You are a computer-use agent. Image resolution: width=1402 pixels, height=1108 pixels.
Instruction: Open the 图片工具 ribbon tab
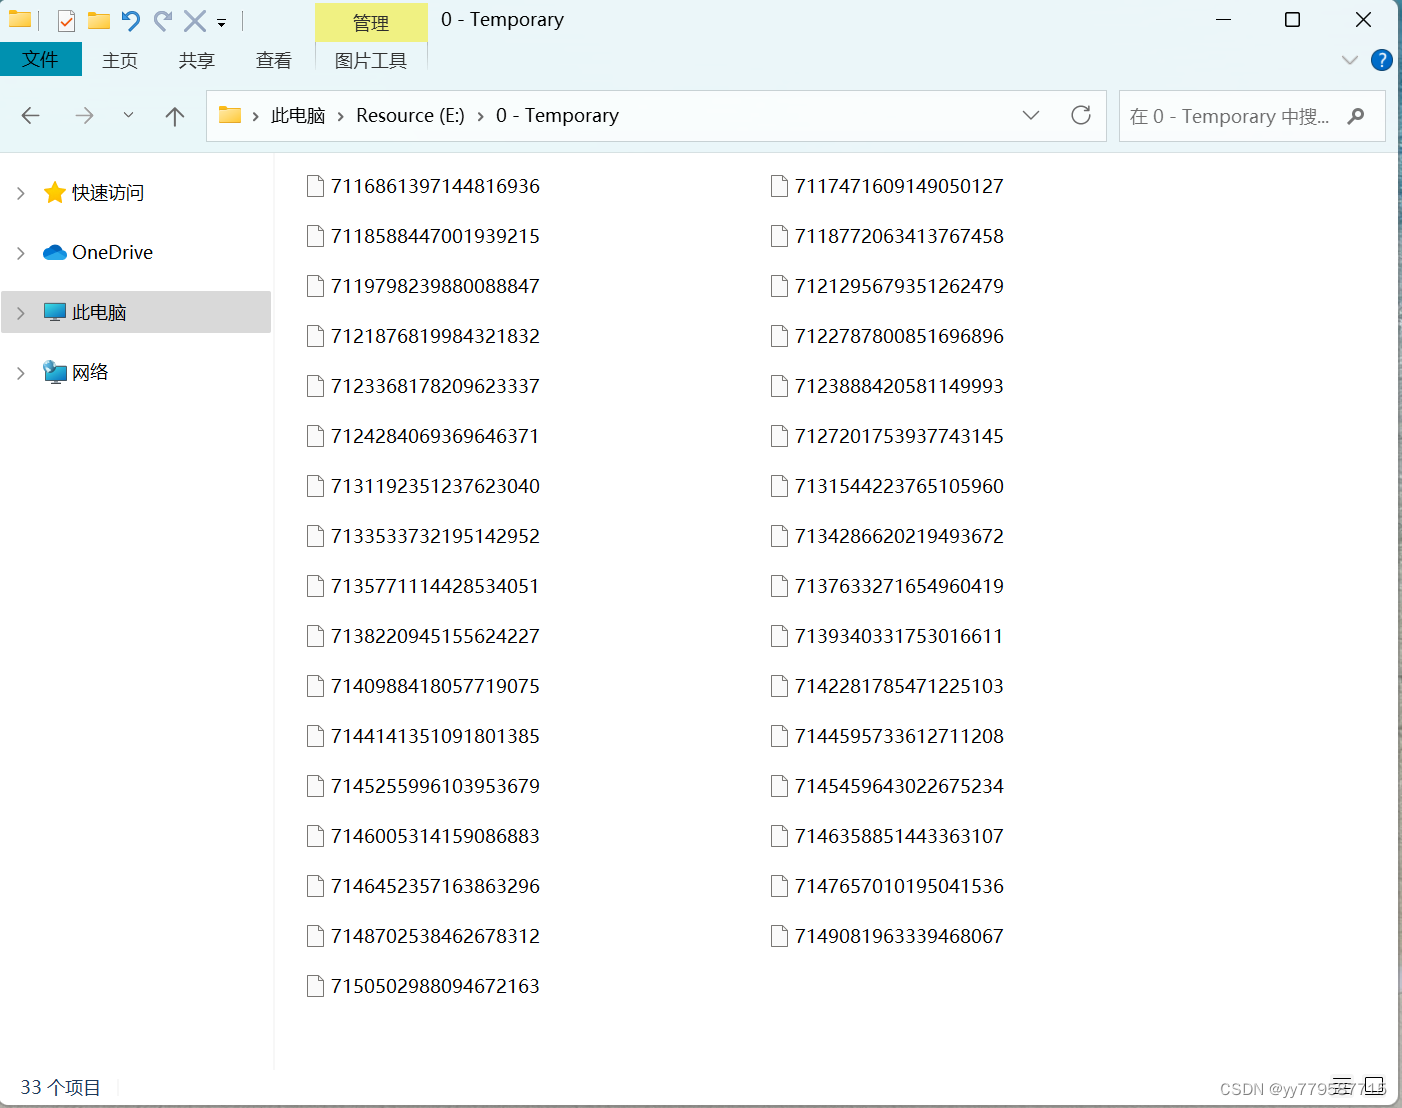click(371, 60)
